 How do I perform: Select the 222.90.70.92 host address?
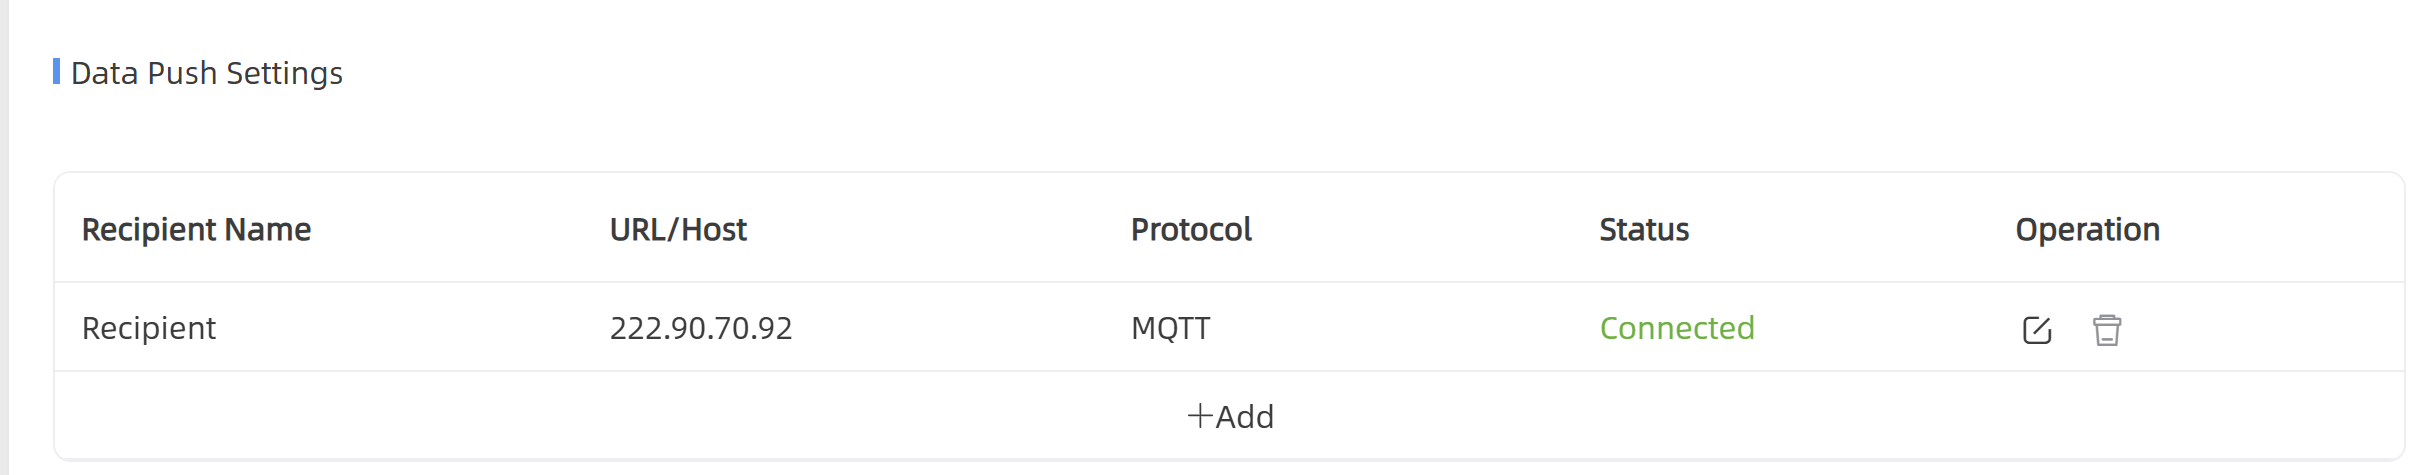point(700,328)
